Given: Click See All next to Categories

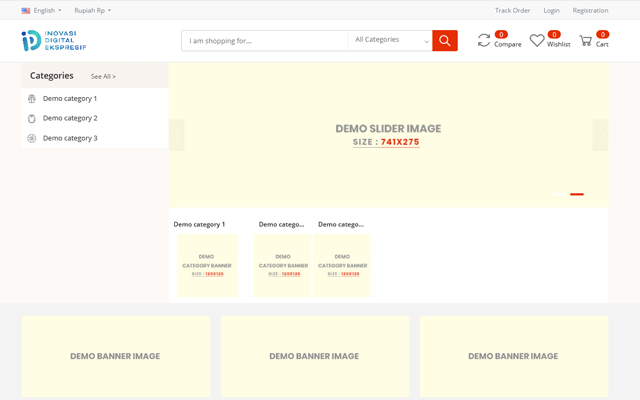Looking at the screenshot, I should pos(103,76).
